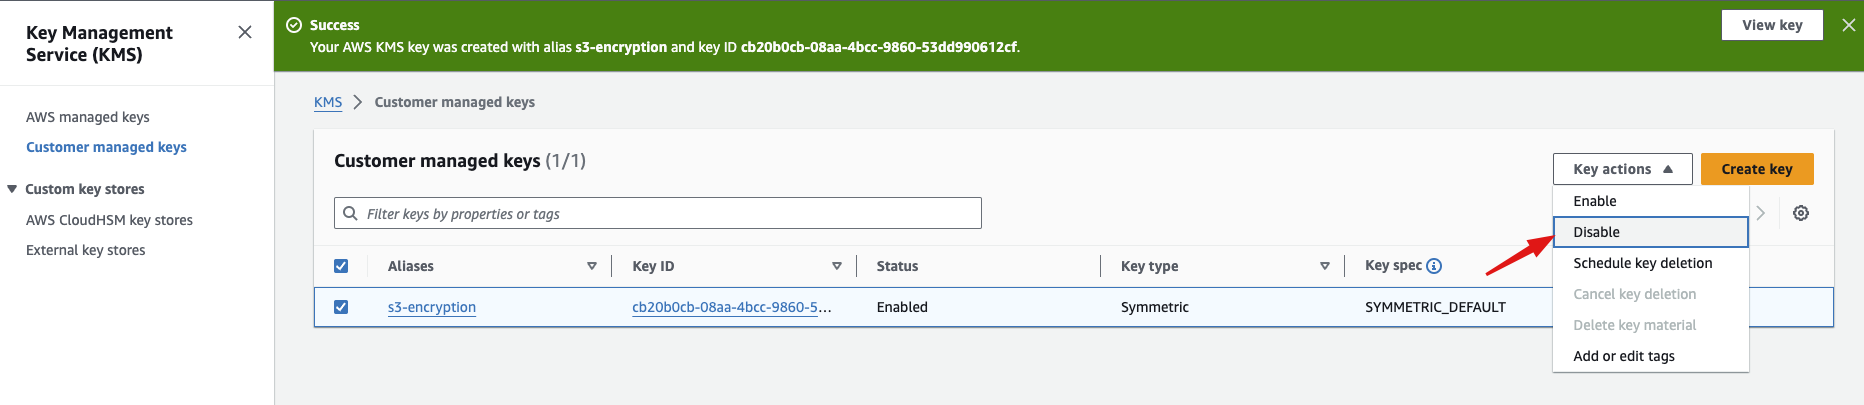Open table preferences gear icon
Viewport: 1864px width, 405px height.
(1800, 213)
